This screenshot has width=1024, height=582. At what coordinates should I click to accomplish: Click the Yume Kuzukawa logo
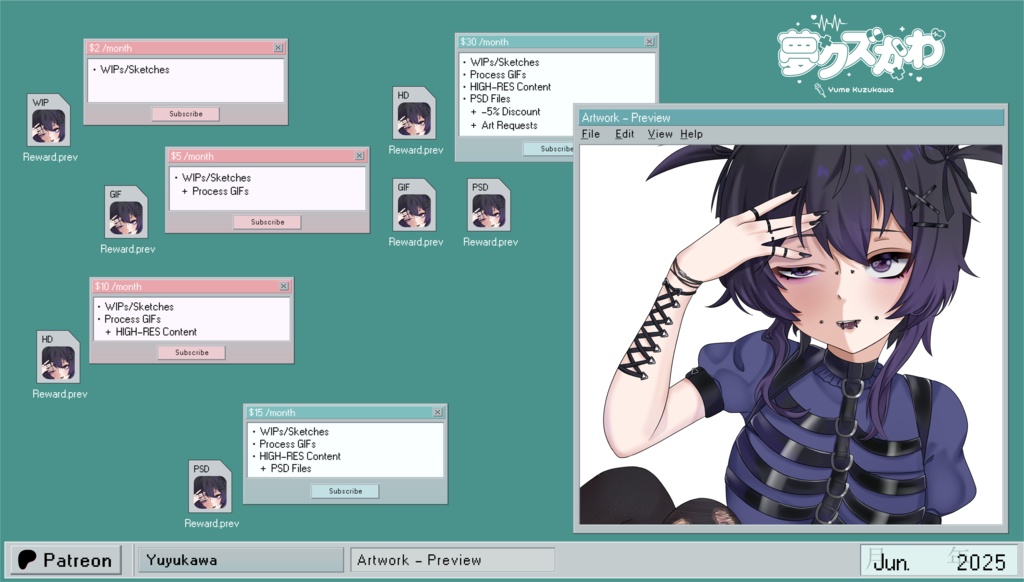pos(861,56)
